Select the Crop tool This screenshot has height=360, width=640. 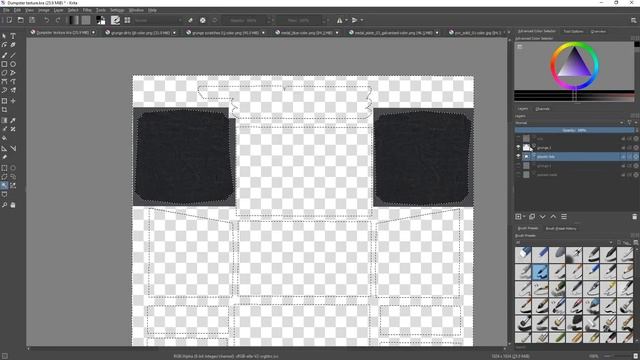pos(4,110)
